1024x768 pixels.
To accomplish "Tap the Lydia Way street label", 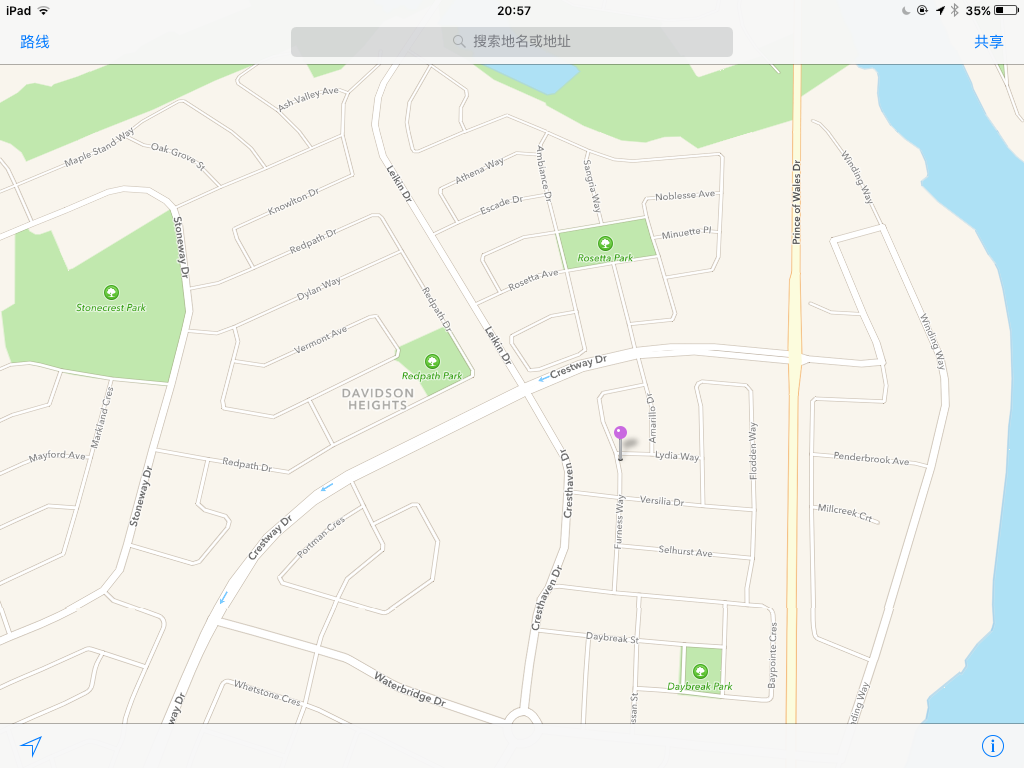I will click(677, 456).
